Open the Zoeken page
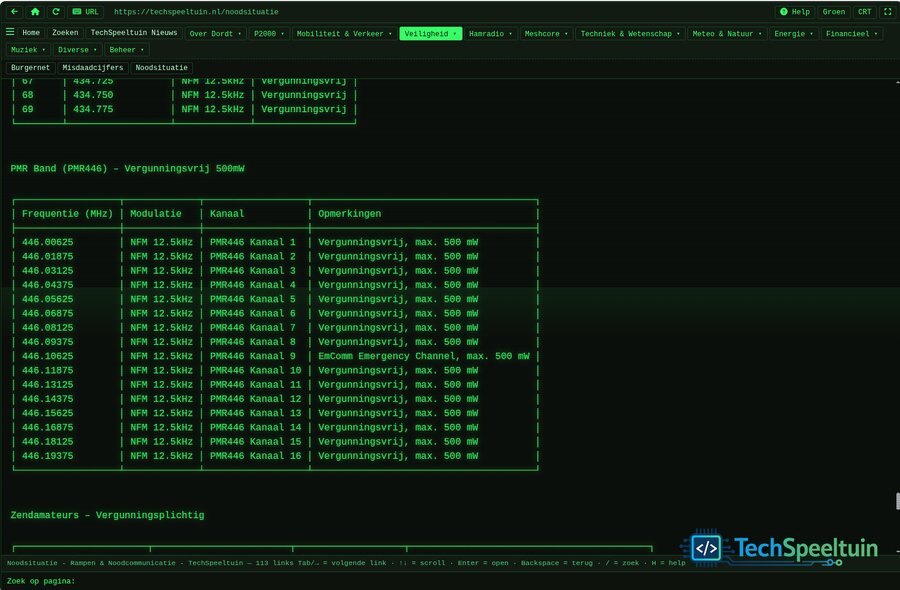The image size is (900, 590). coord(65,33)
